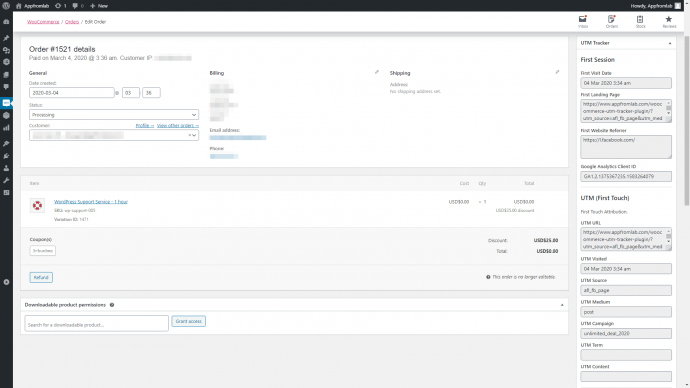The width and height of the screenshot is (690, 388).
Task: Select the Google Analytics Client ID field
Action: pyautogui.click(x=626, y=176)
